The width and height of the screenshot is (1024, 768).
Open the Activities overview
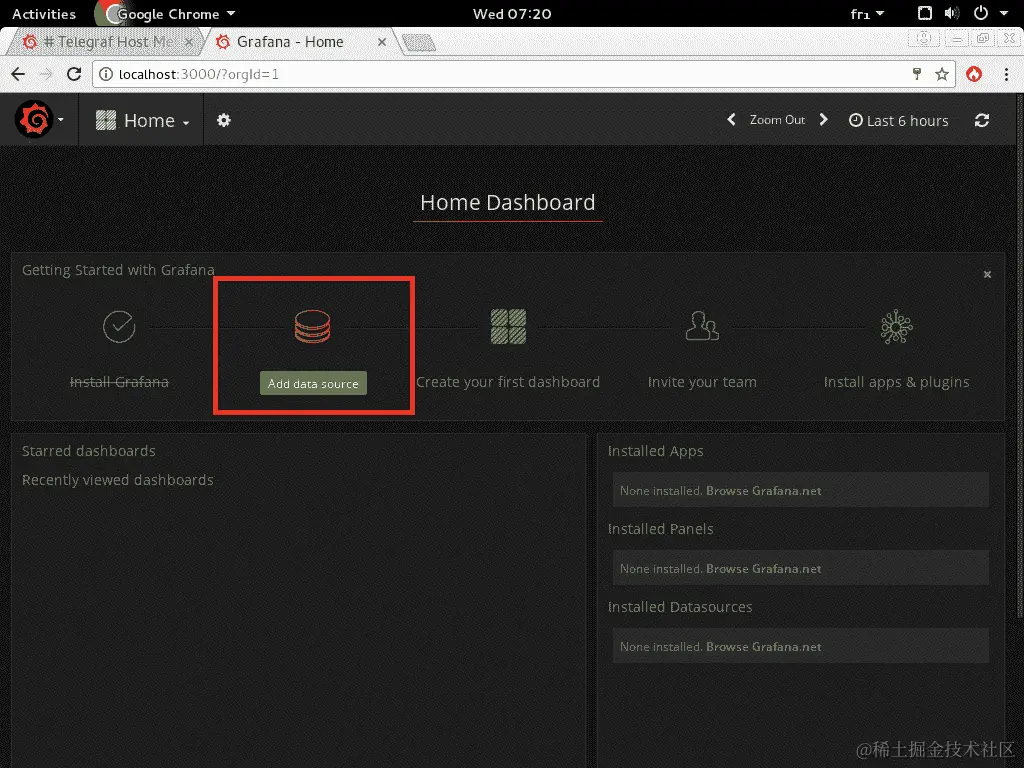[44, 14]
